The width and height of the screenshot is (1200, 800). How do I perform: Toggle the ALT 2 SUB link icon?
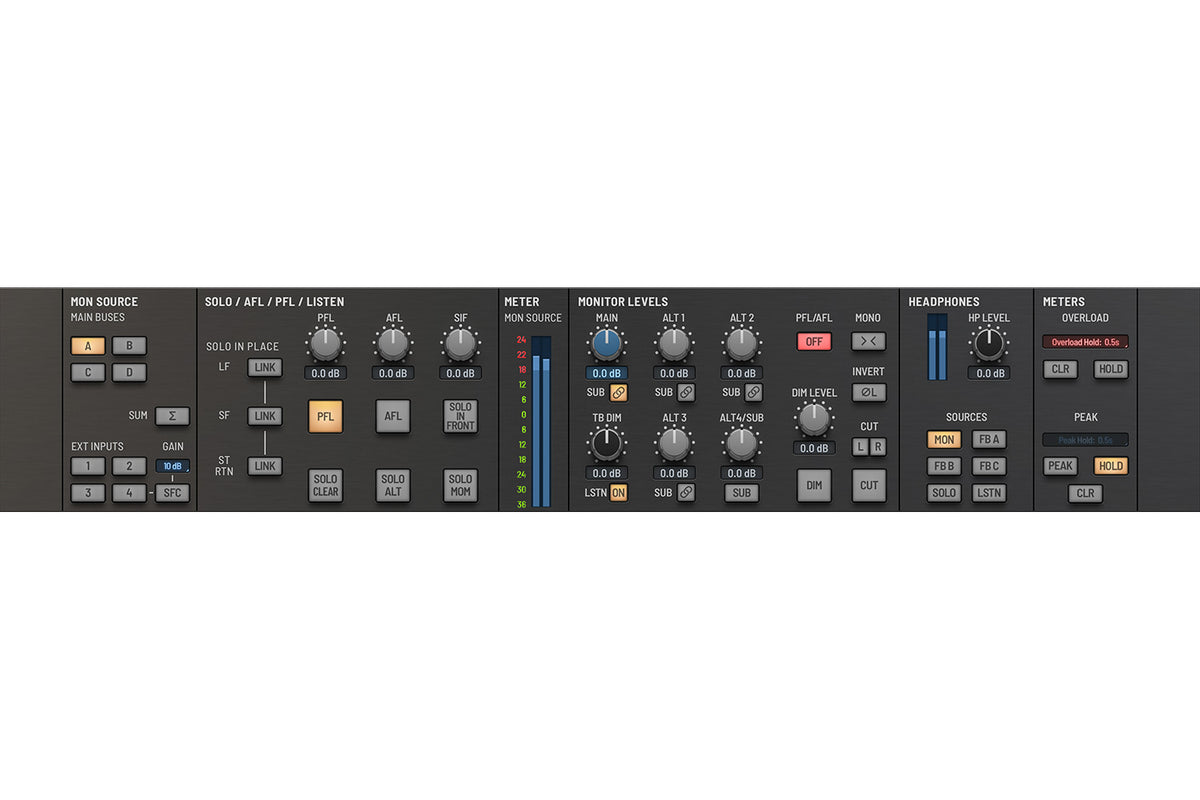753,393
